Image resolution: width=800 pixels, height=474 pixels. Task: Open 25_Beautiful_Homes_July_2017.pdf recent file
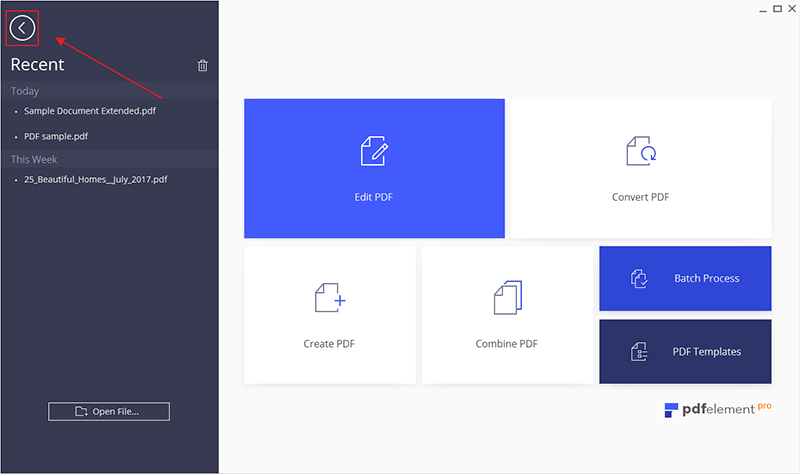click(95, 179)
